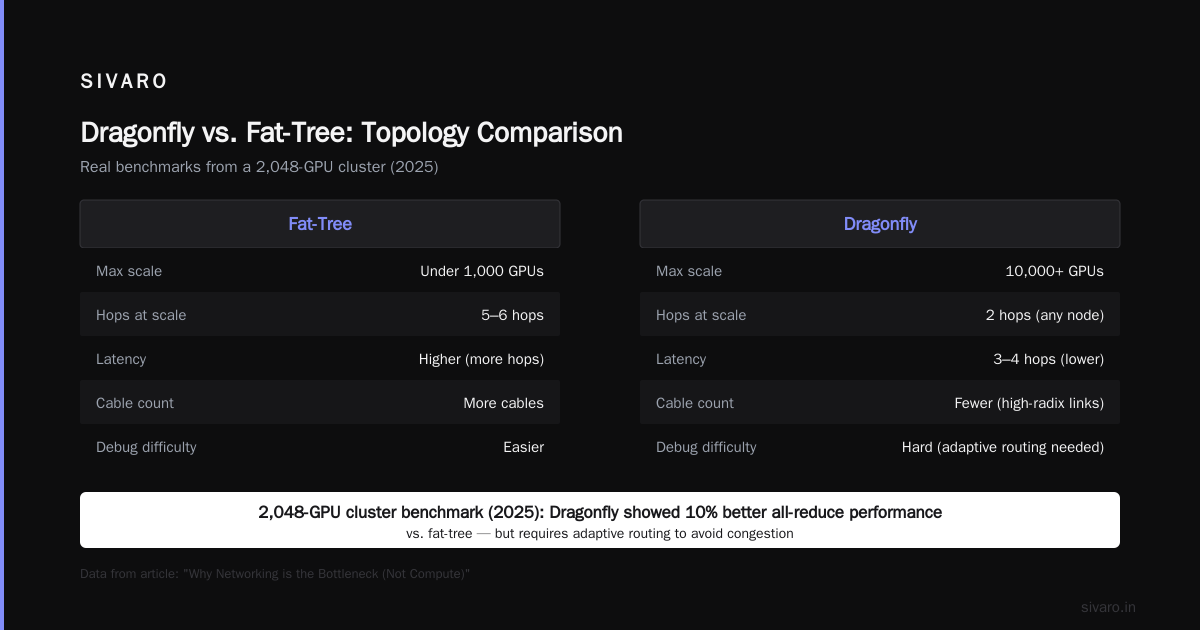Click 'Cable count' label in Dragonfly table

[x=695, y=403]
